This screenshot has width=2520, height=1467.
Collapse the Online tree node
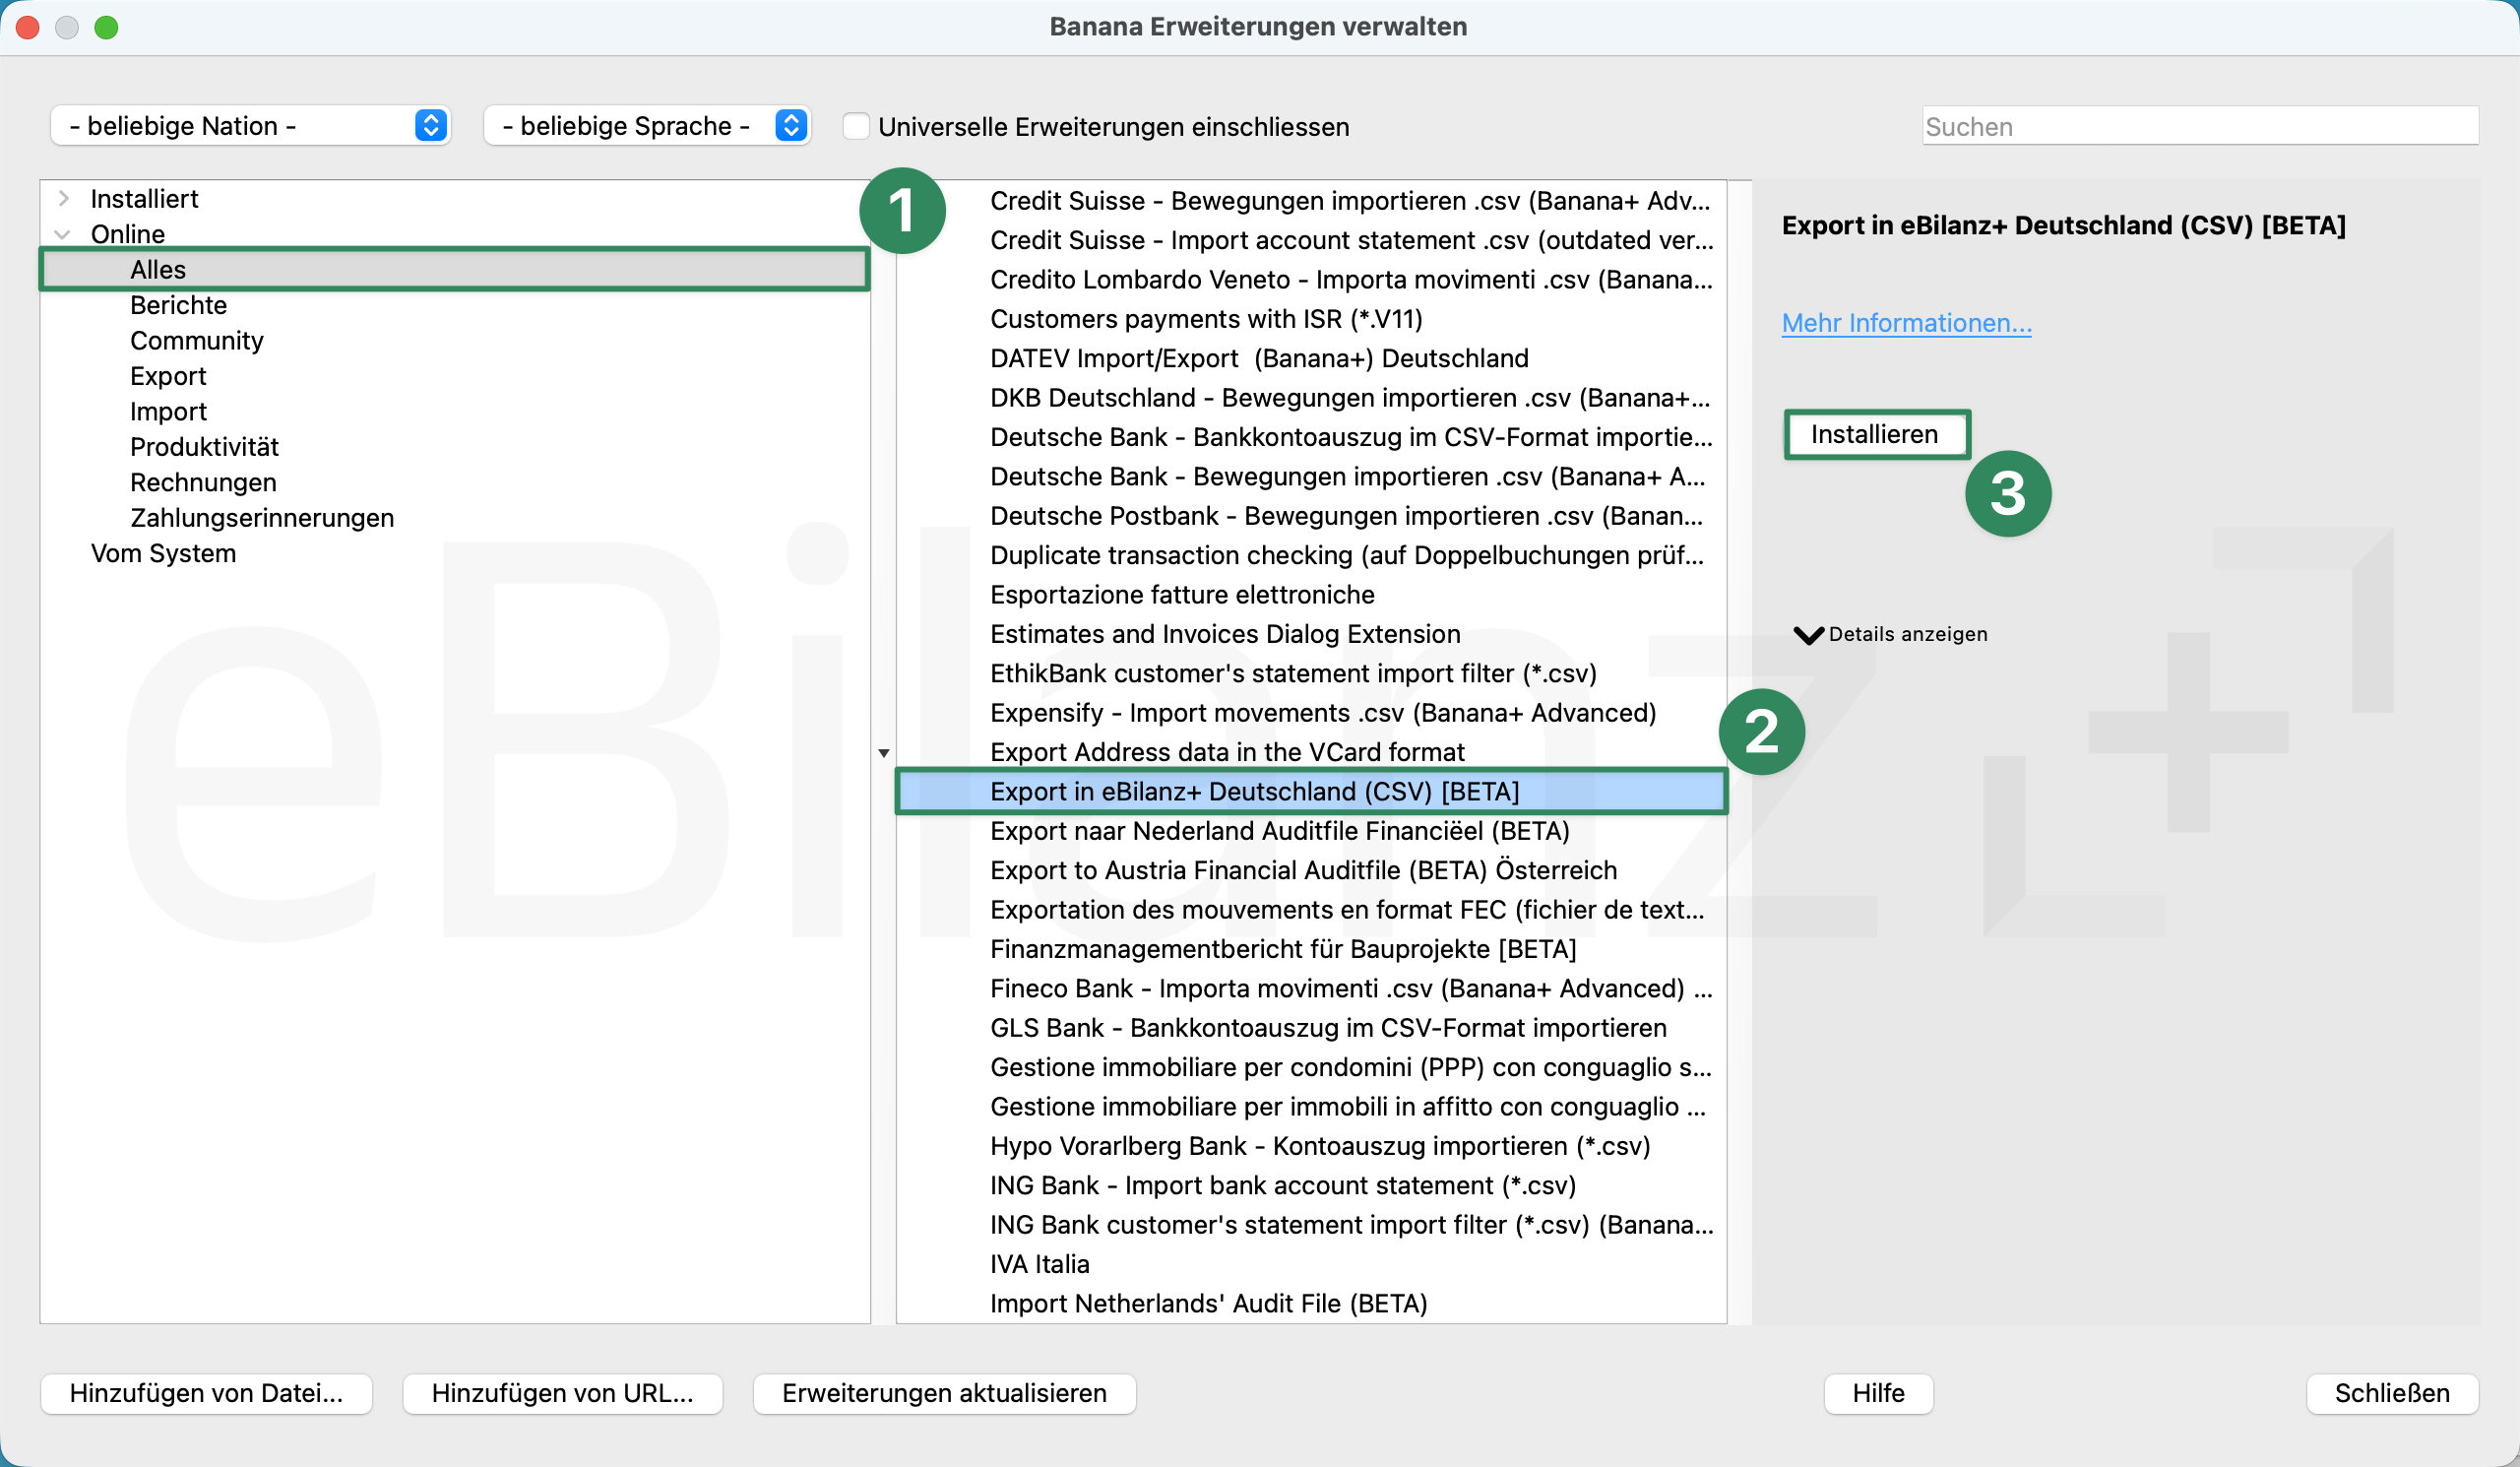tap(63, 234)
